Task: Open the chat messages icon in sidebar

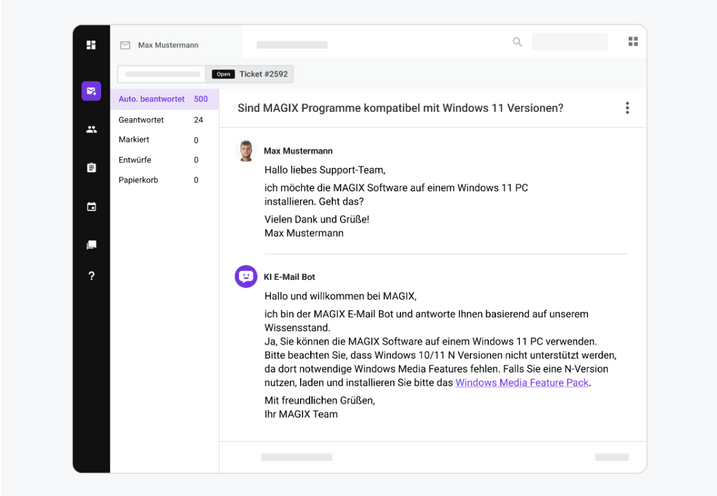Action: 91,245
